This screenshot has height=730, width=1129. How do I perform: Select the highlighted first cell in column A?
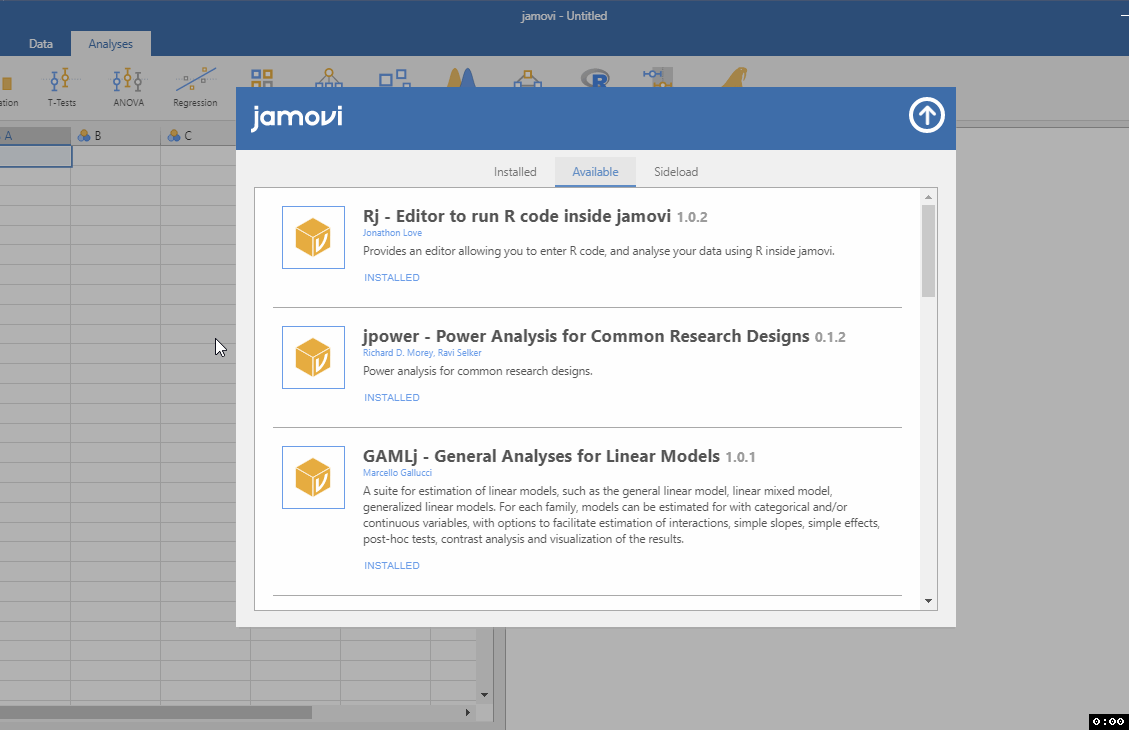[x=35, y=156]
